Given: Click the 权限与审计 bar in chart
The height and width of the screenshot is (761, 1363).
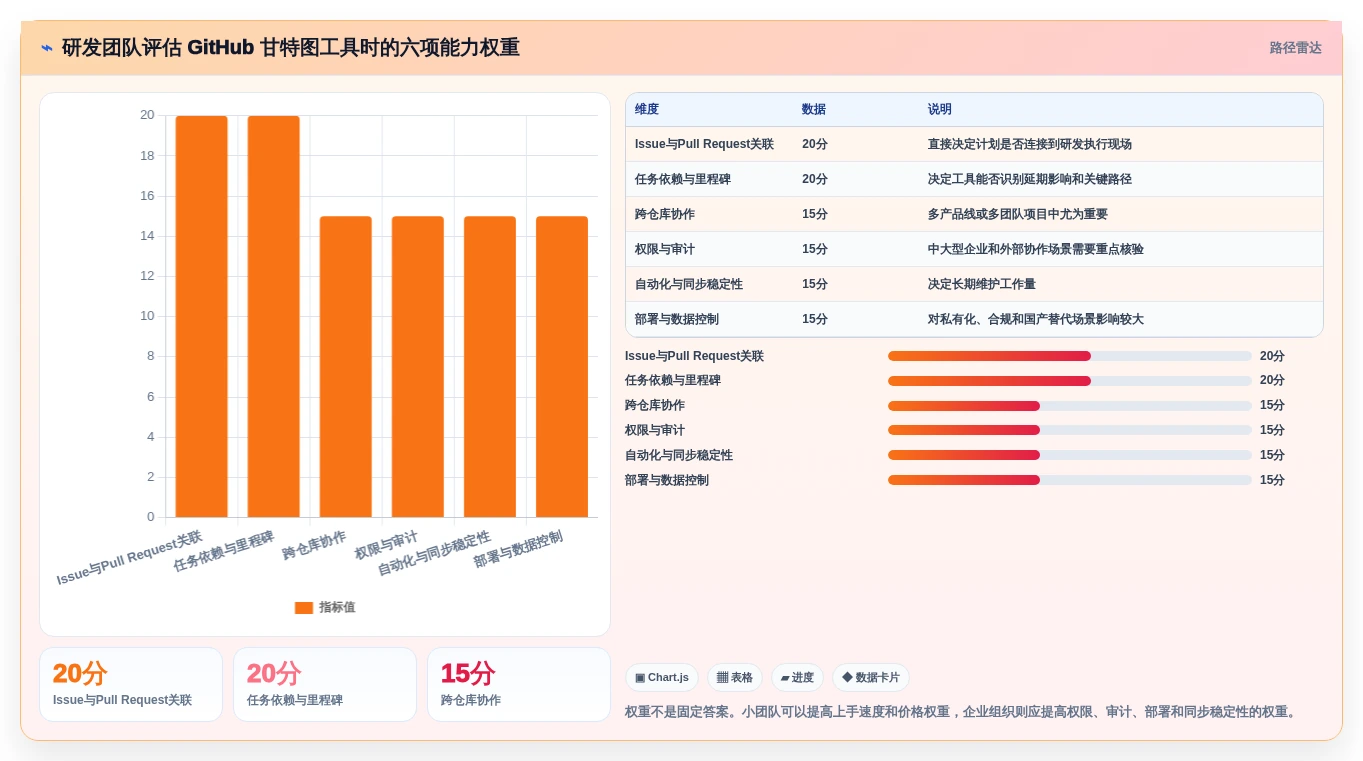Looking at the screenshot, I should [418, 367].
